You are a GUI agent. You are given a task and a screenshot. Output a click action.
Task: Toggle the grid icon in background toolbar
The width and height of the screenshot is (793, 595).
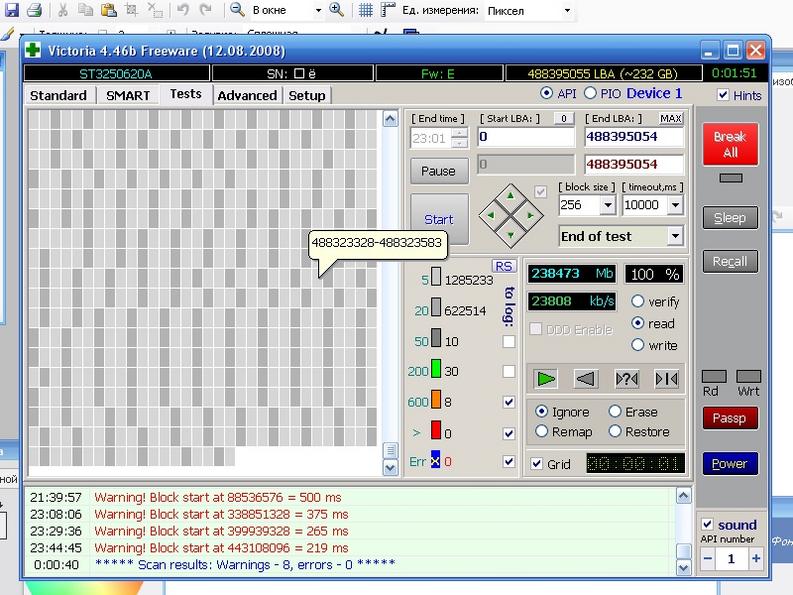(x=365, y=10)
